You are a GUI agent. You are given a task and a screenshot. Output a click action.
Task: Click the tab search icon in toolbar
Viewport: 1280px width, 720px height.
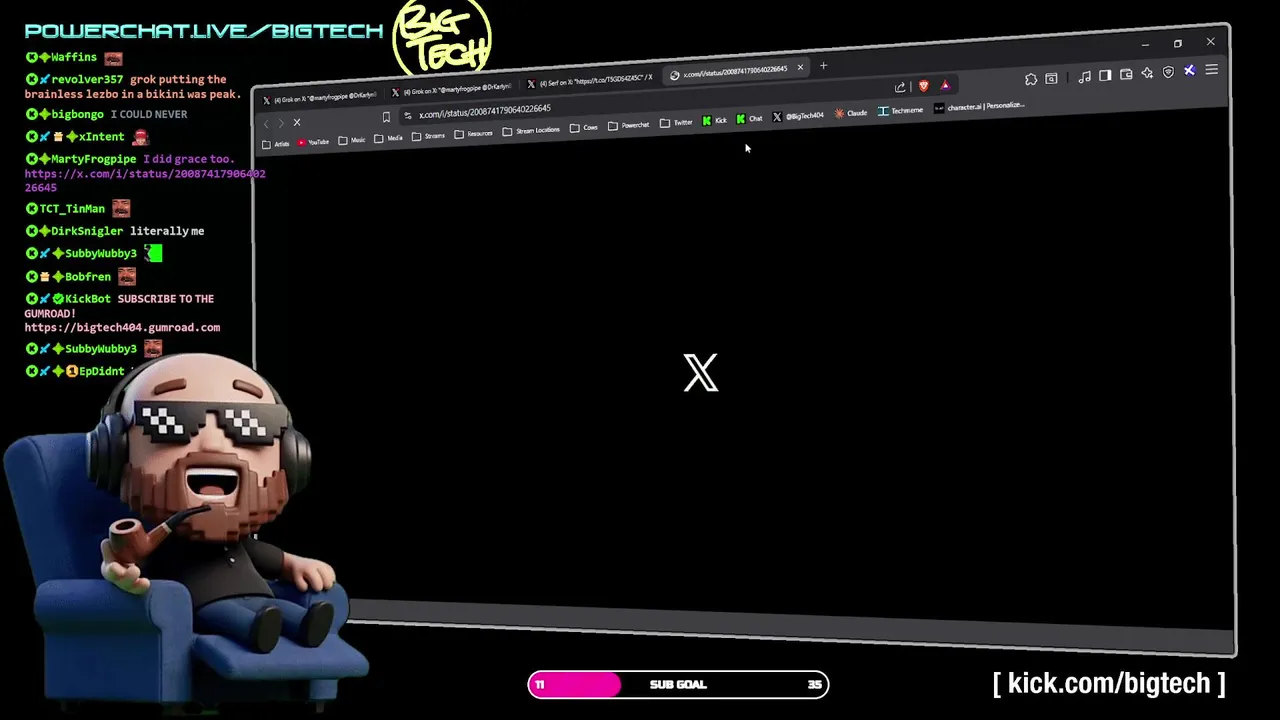point(1051,78)
